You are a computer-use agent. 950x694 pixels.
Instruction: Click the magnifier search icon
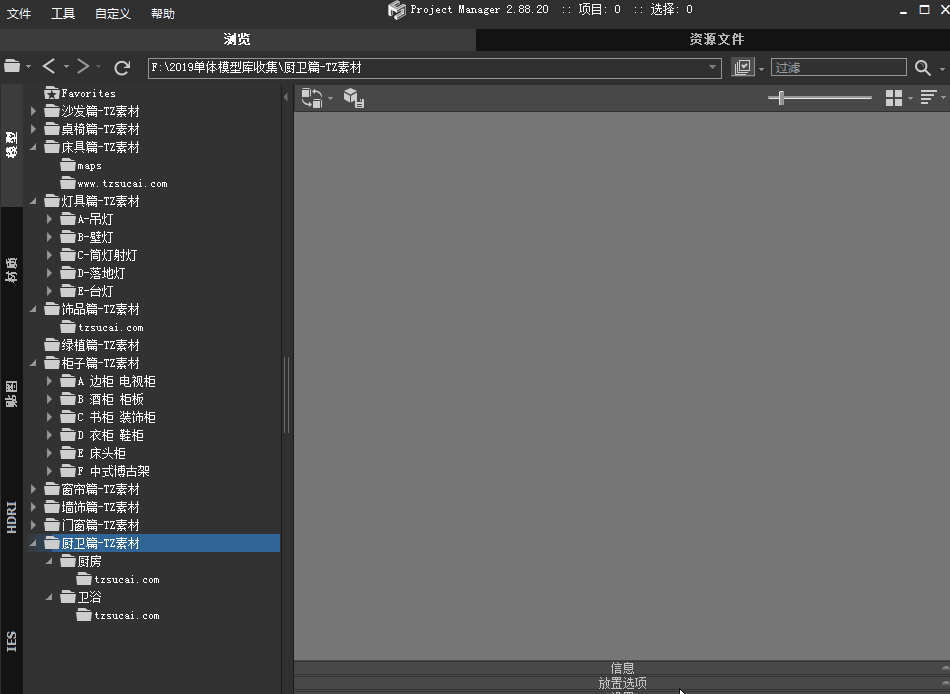[922, 67]
